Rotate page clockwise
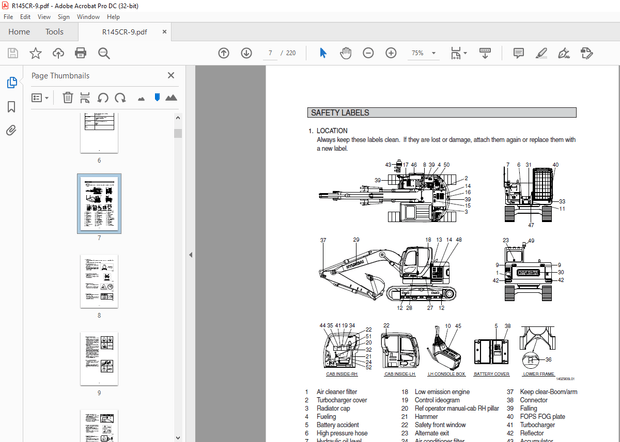The height and width of the screenshot is (442, 620). pyautogui.click(x=120, y=98)
